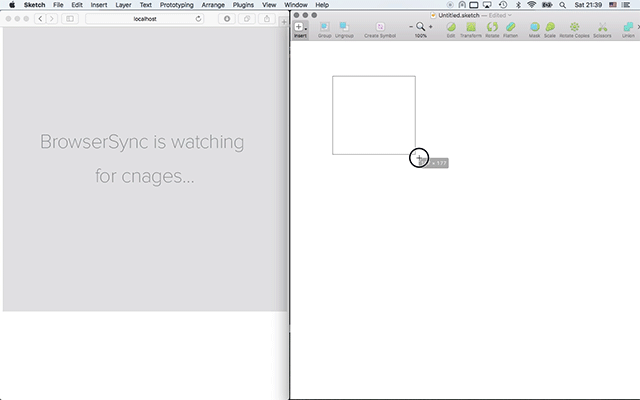Select the Scissors tool
The image size is (640, 400).
602,27
